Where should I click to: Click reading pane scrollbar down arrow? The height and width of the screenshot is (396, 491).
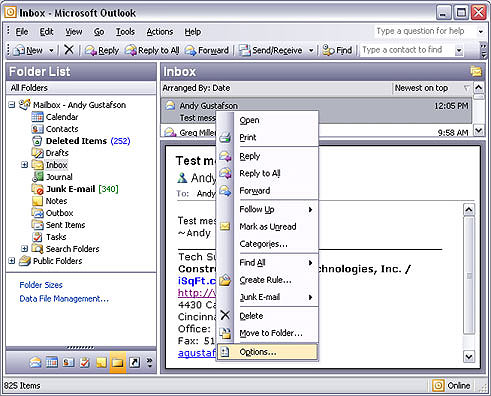click(469, 357)
